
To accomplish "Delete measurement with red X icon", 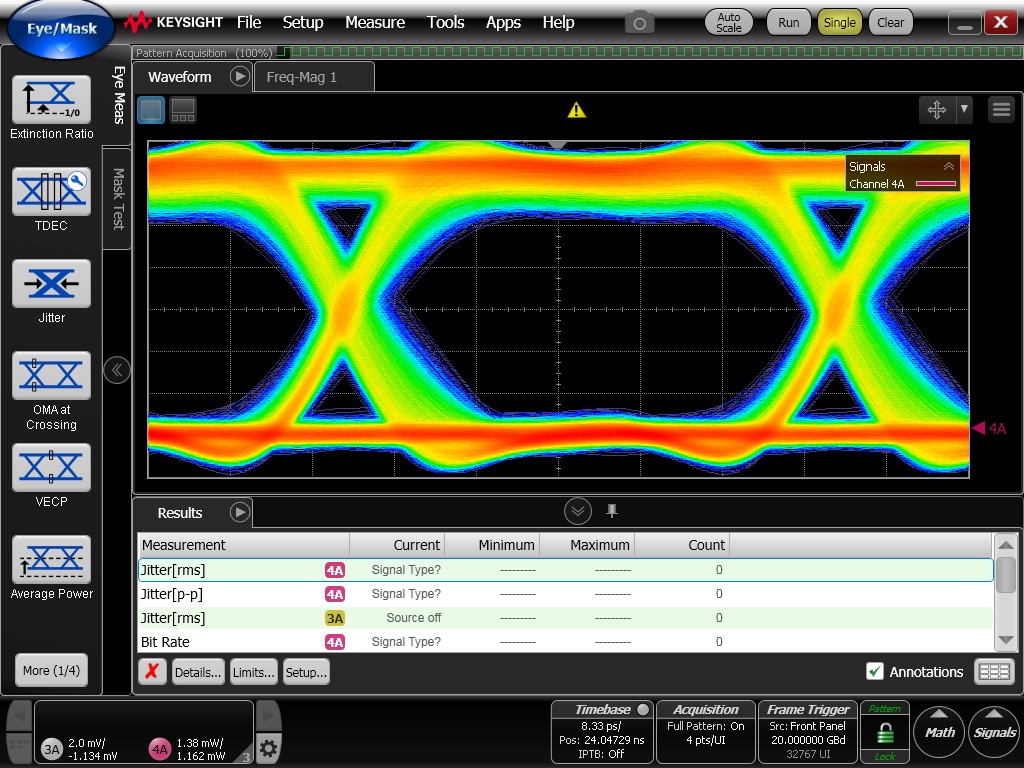I will pos(151,672).
